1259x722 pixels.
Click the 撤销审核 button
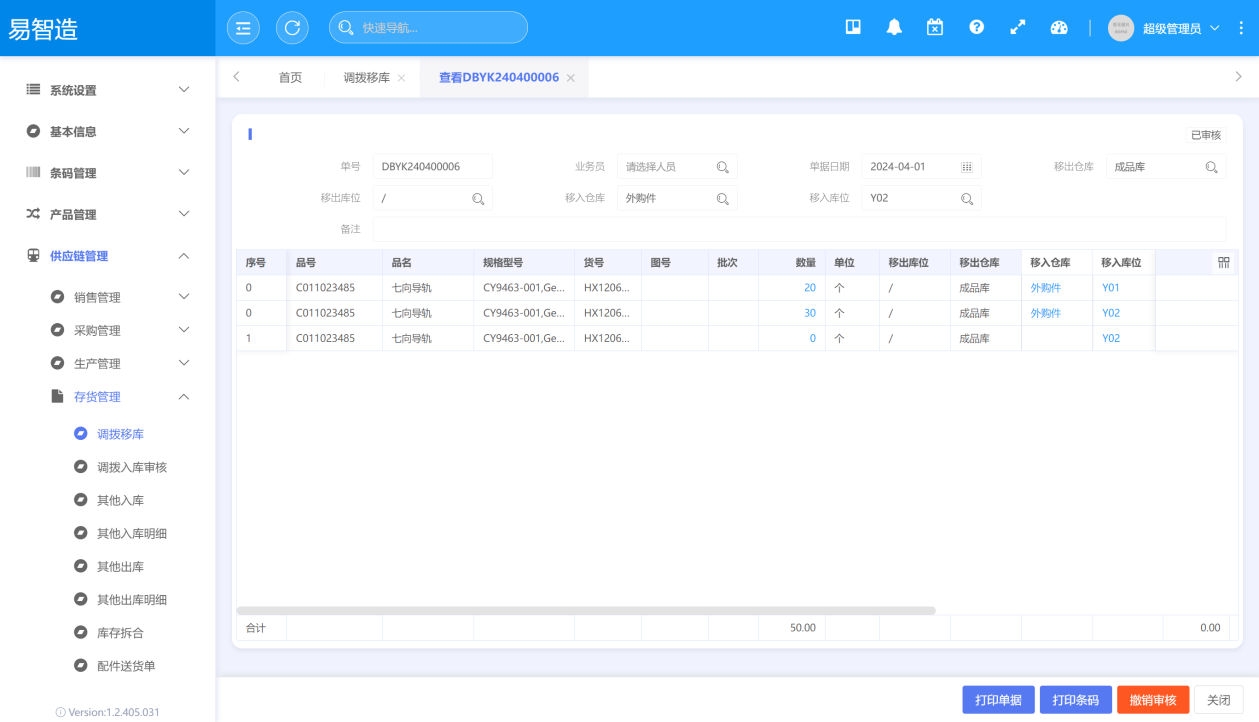point(1152,700)
